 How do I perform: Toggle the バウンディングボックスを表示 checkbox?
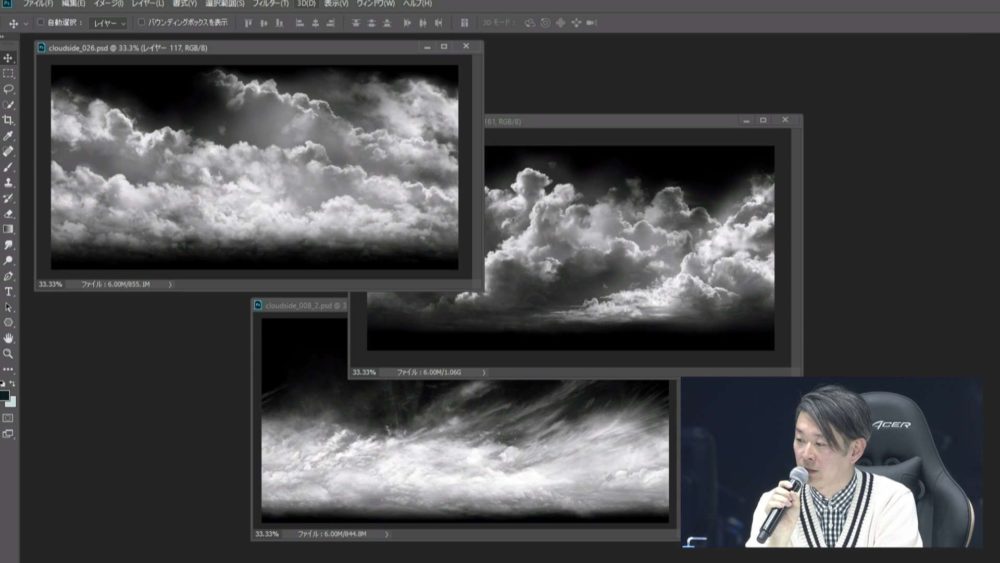point(141,22)
